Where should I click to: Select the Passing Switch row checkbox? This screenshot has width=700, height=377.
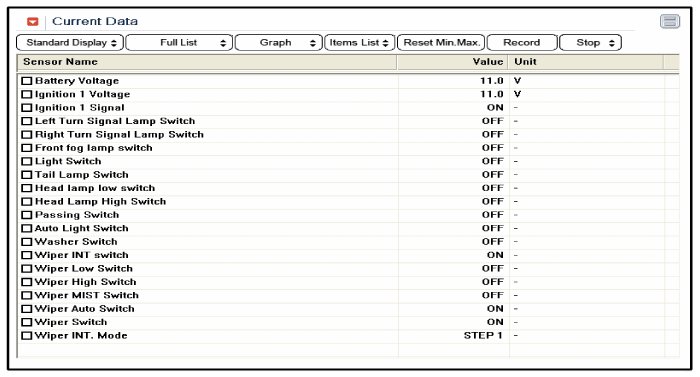click(x=27, y=215)
